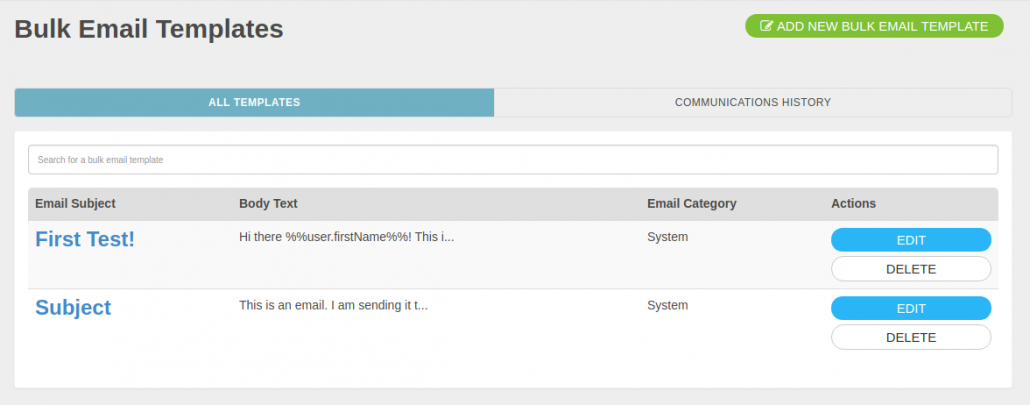Click the pencil-square icon on the green button
The height and width of the screenshot is (405, 1030).
(766, 26)
